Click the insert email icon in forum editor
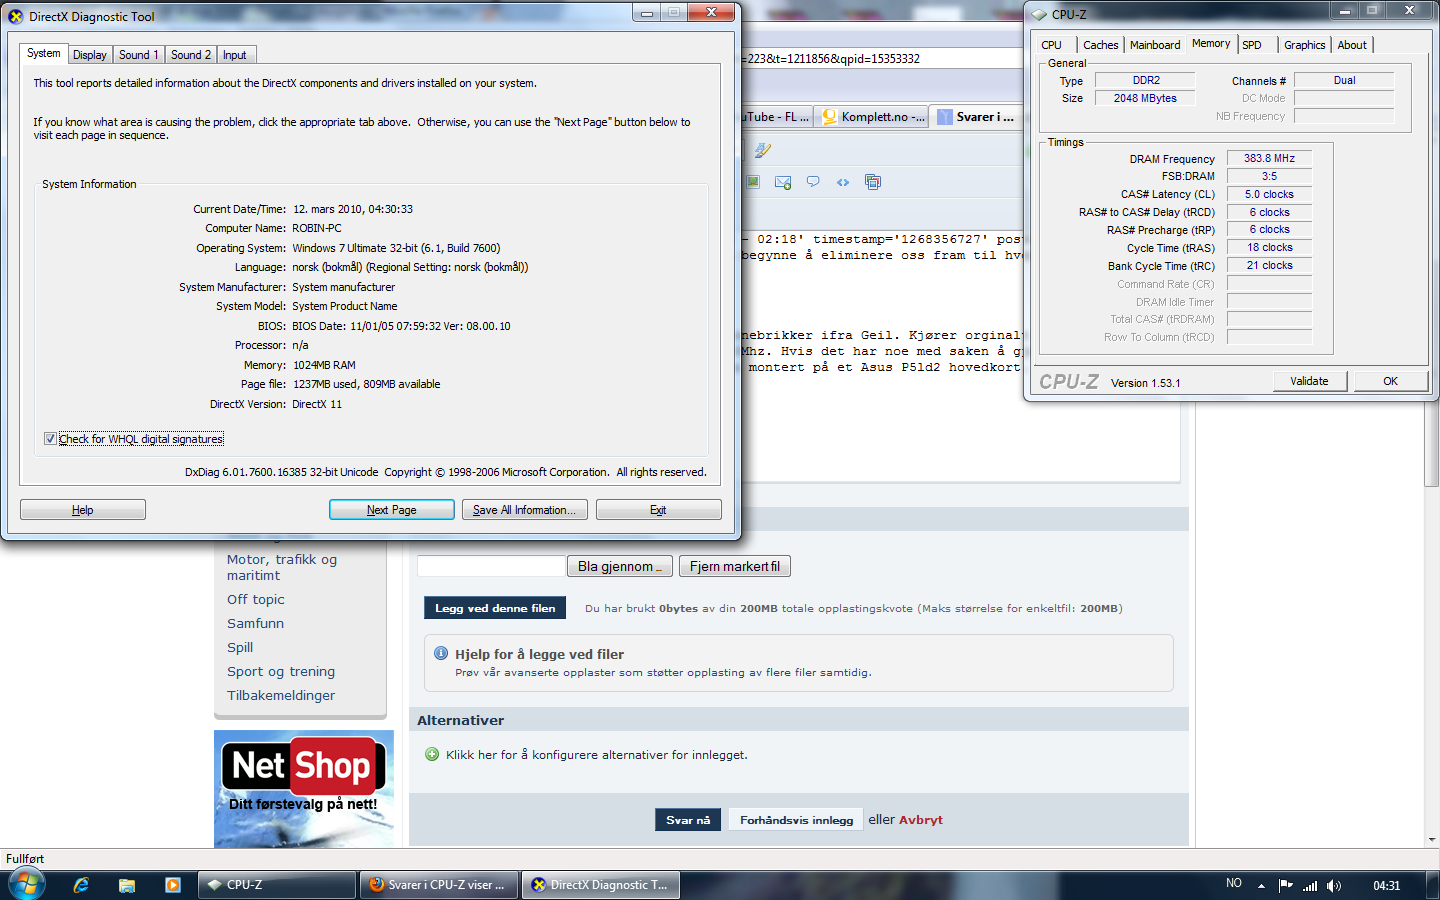Image resolution: width=1440 pixels, height=900 pixels. [783, 182]
